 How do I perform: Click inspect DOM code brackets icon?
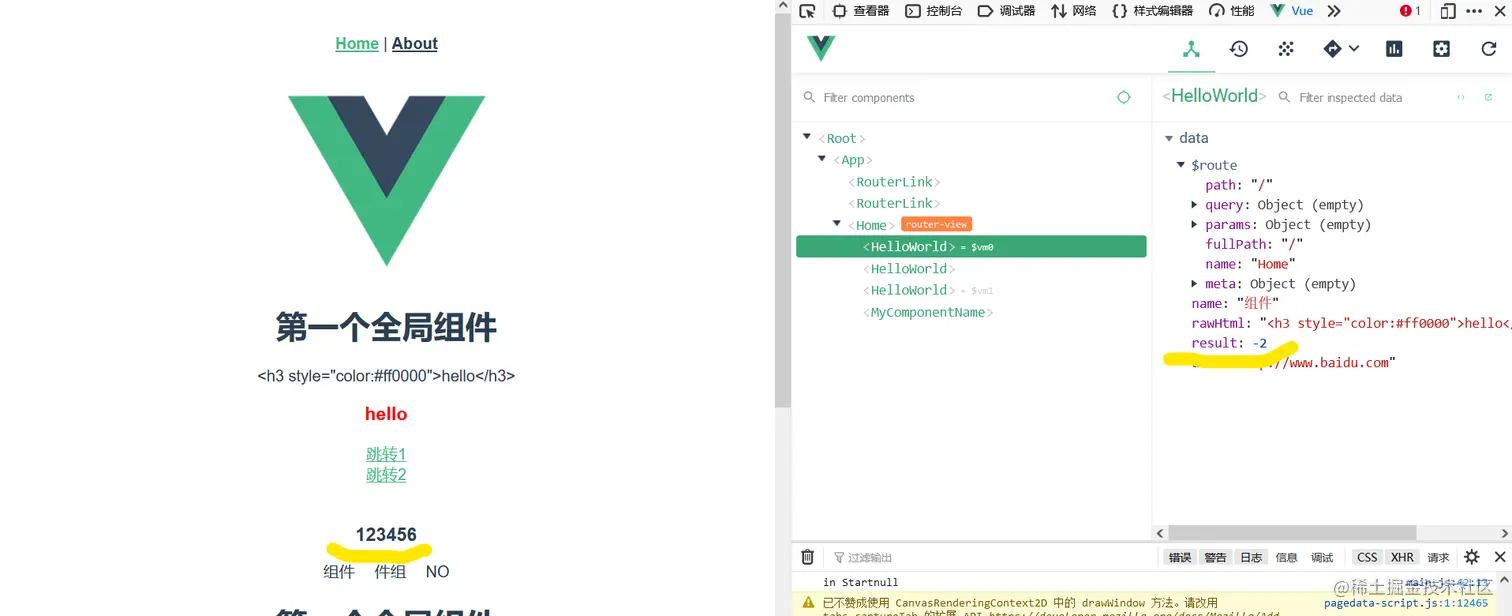(1461, 97)
